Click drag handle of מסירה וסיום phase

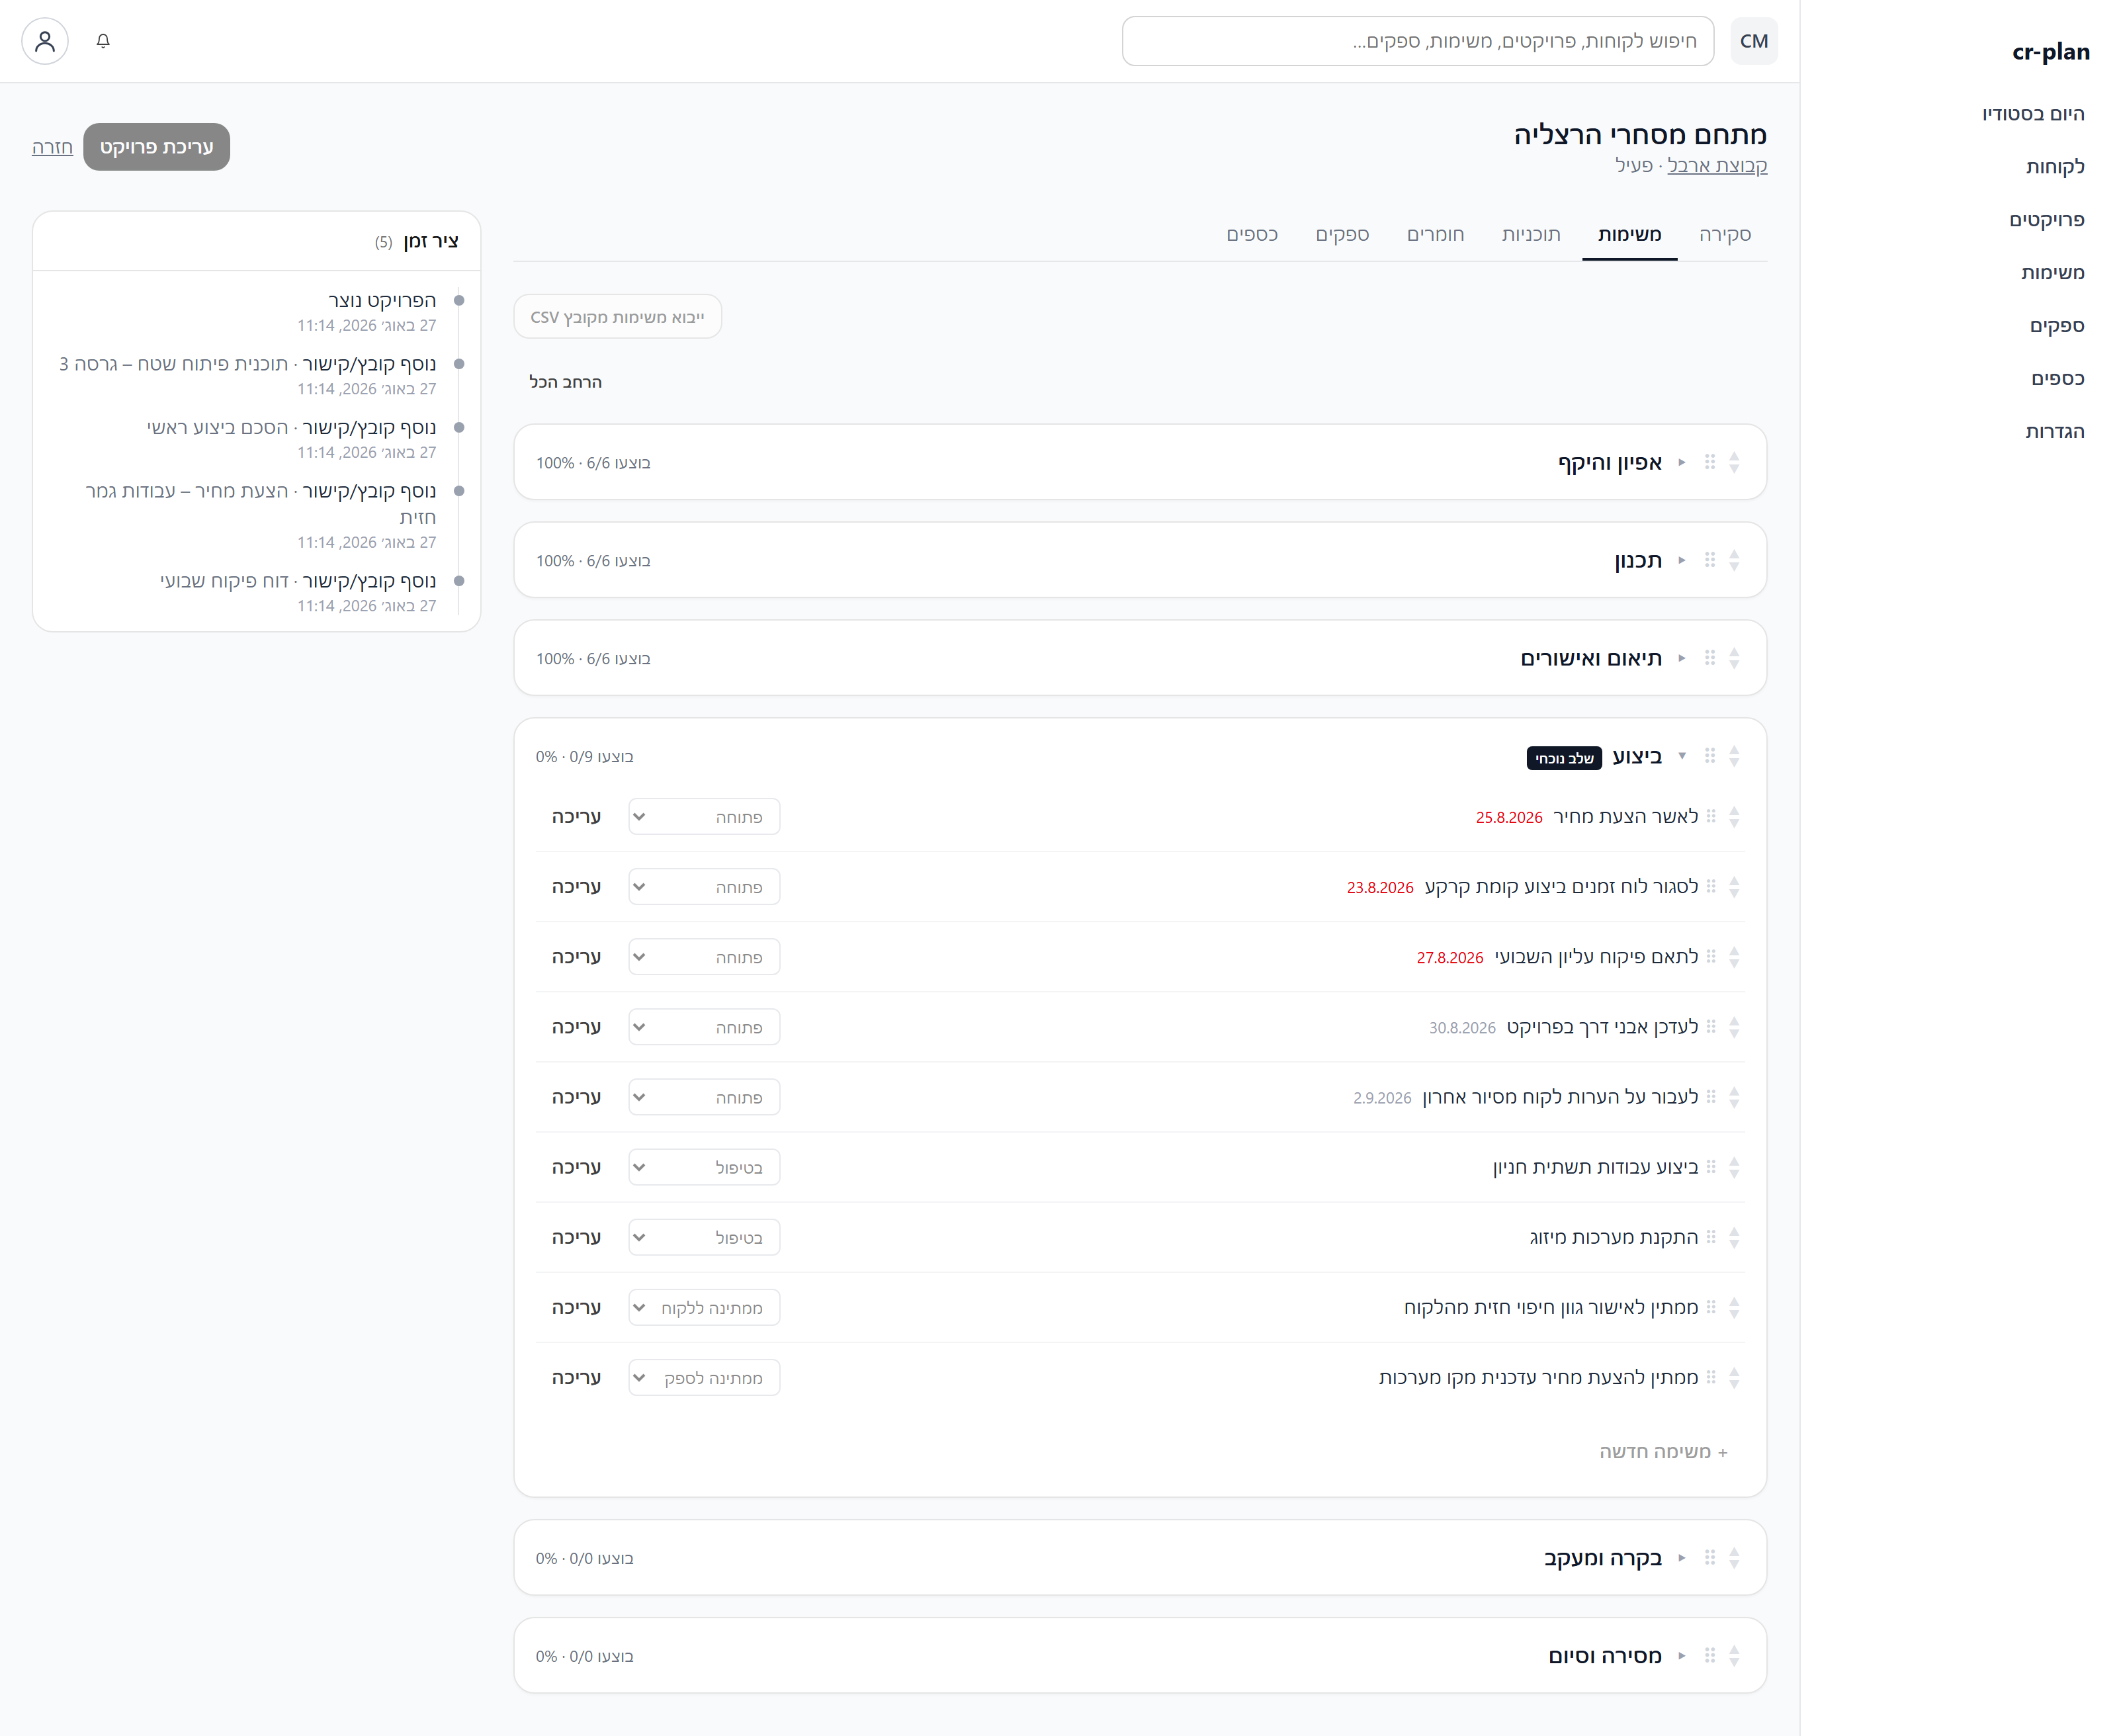[1710, 1656]
